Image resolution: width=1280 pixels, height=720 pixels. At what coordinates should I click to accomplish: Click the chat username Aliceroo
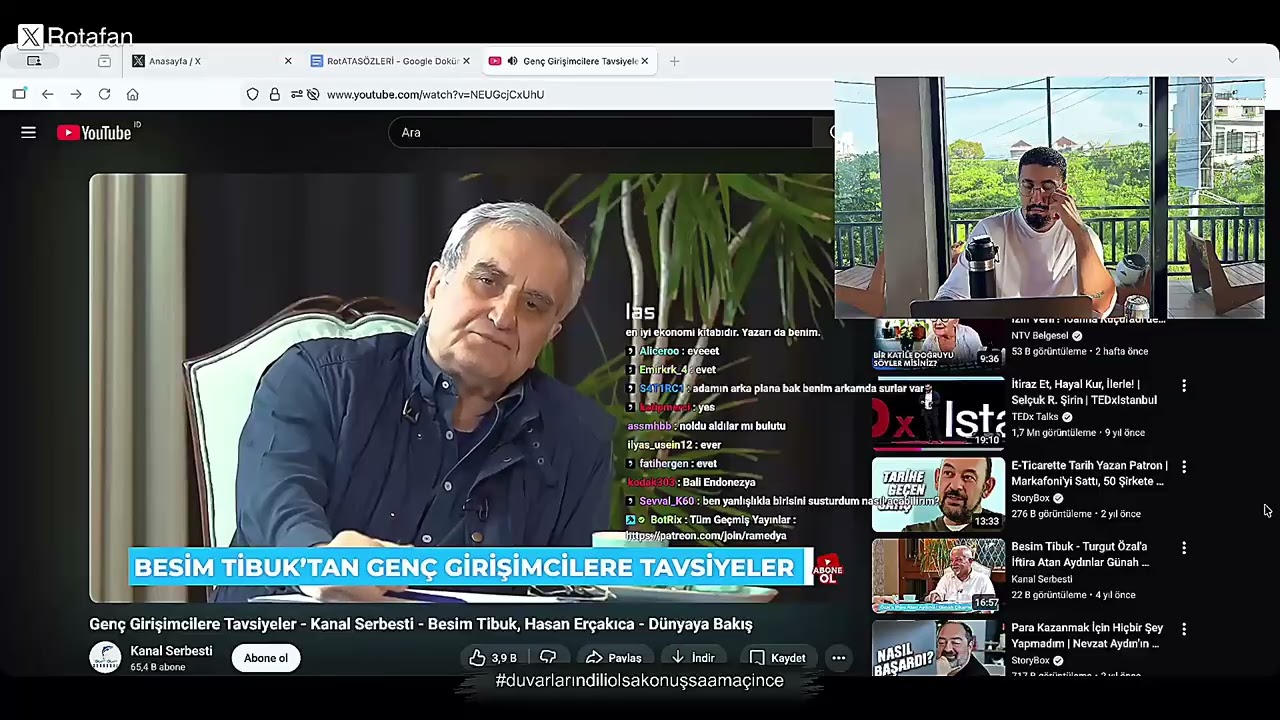[659, 351]
